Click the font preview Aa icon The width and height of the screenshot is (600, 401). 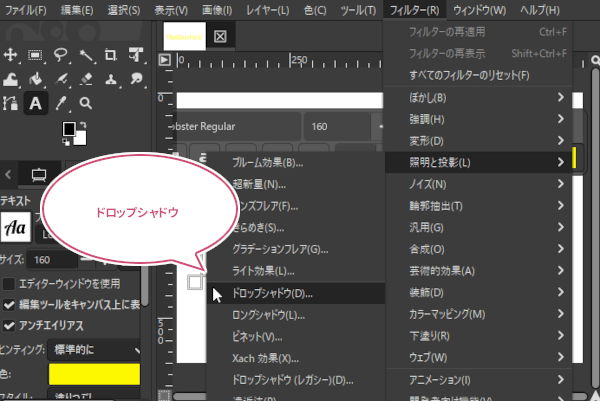coord(16,228)
